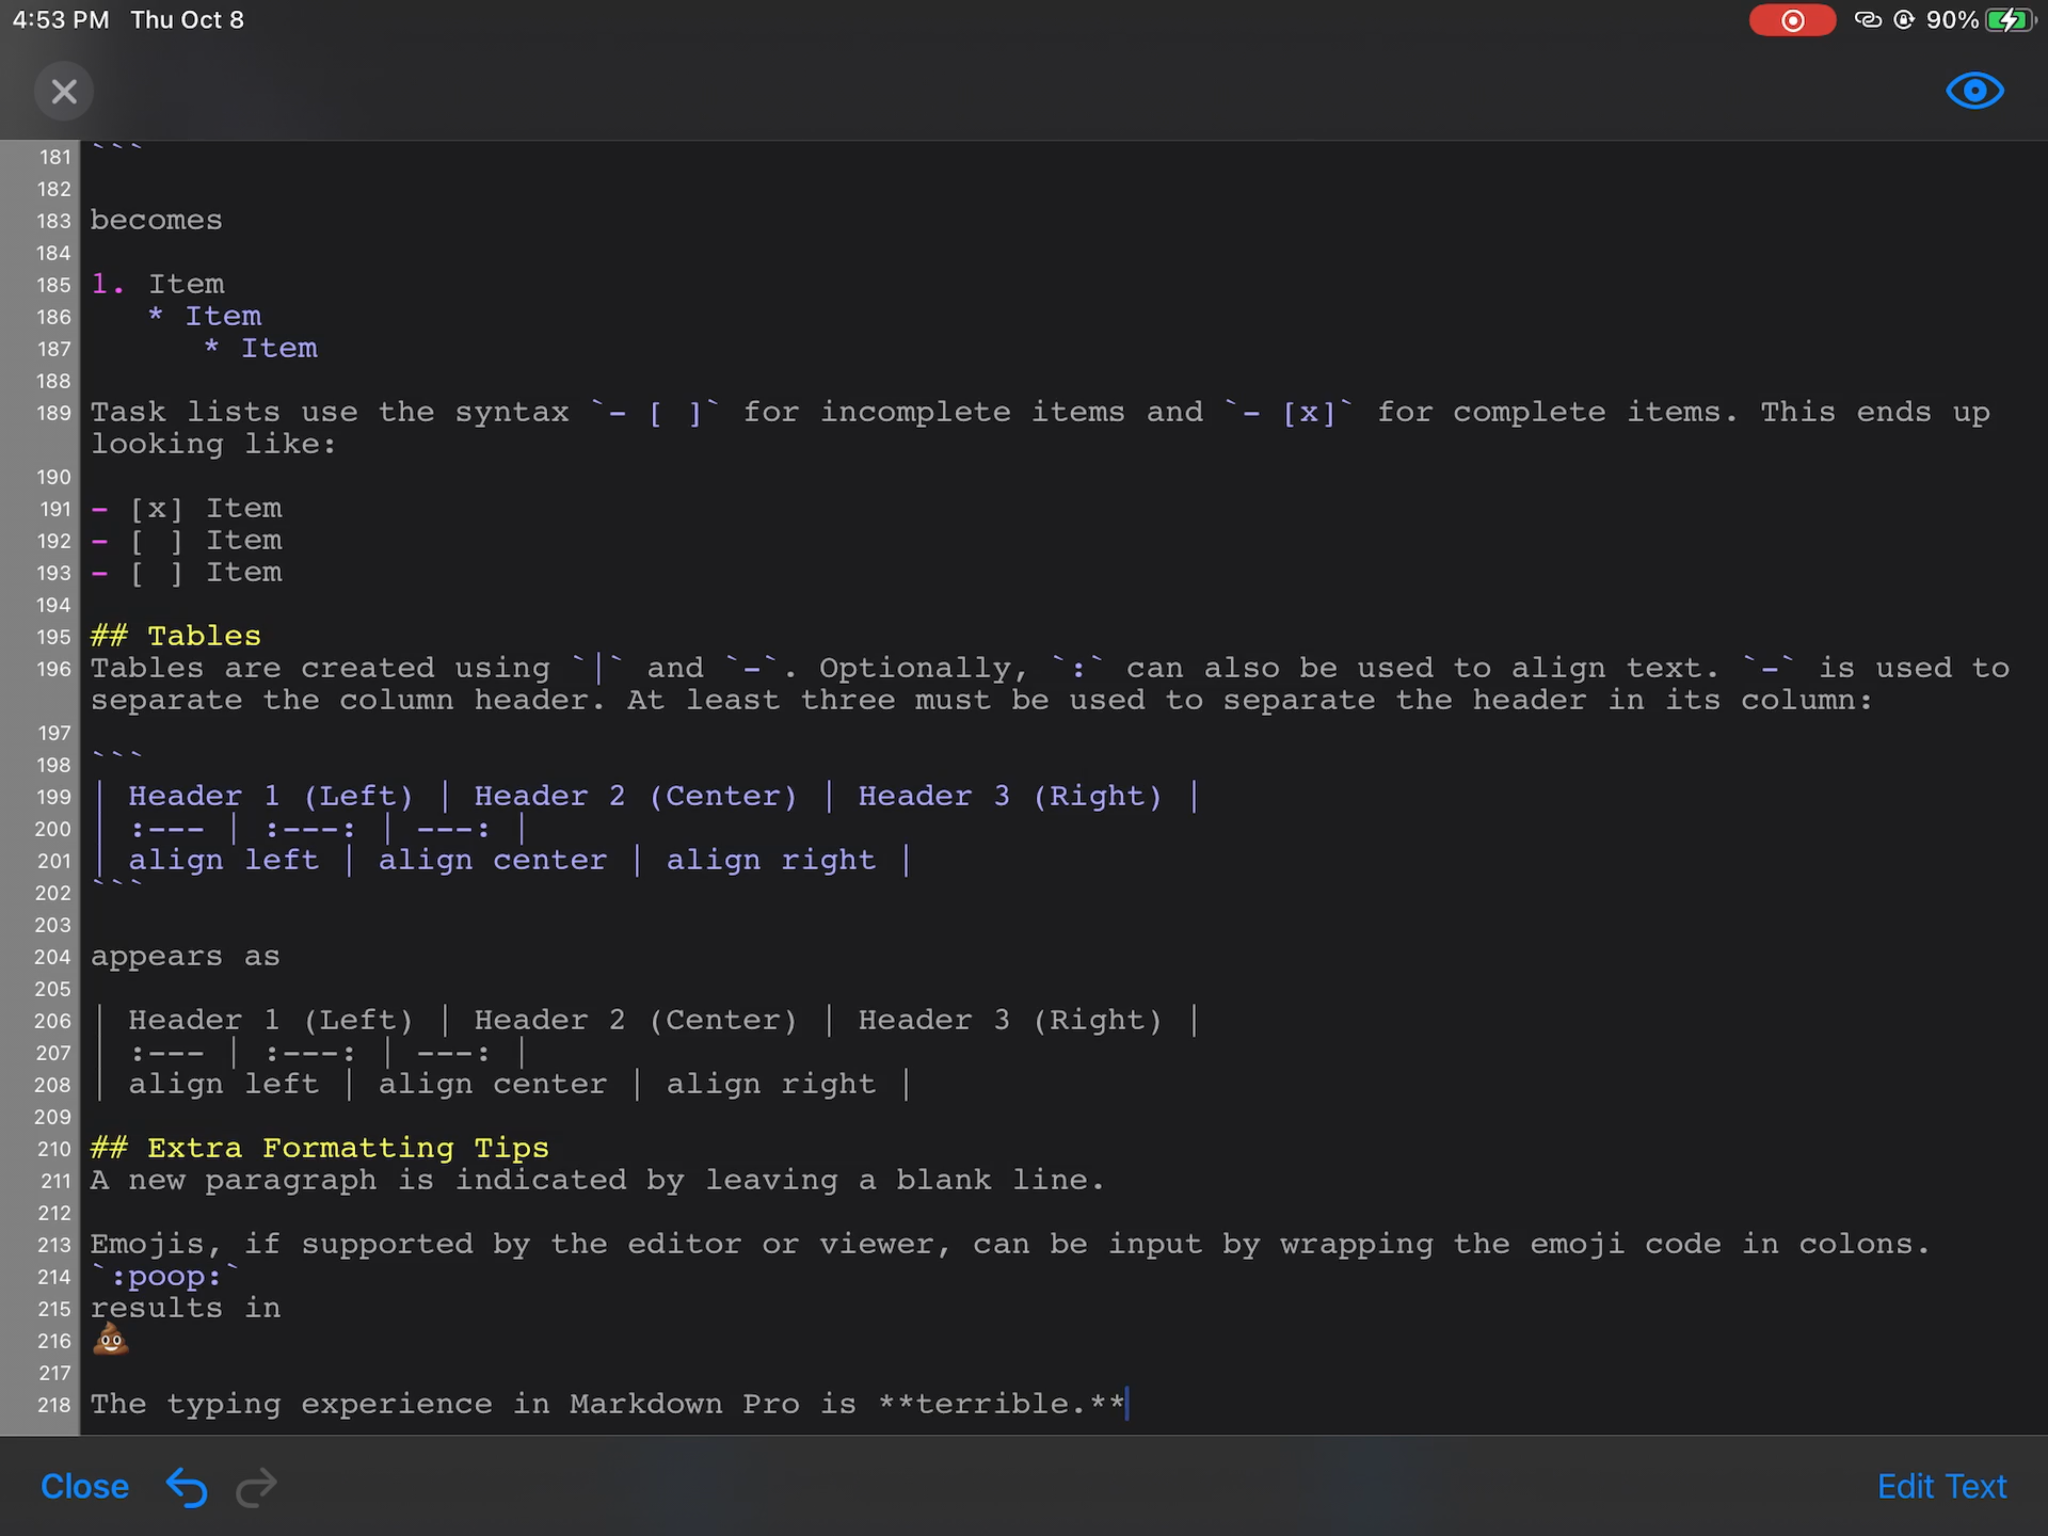Tap '* Item' on line 186

coord(204,316)
